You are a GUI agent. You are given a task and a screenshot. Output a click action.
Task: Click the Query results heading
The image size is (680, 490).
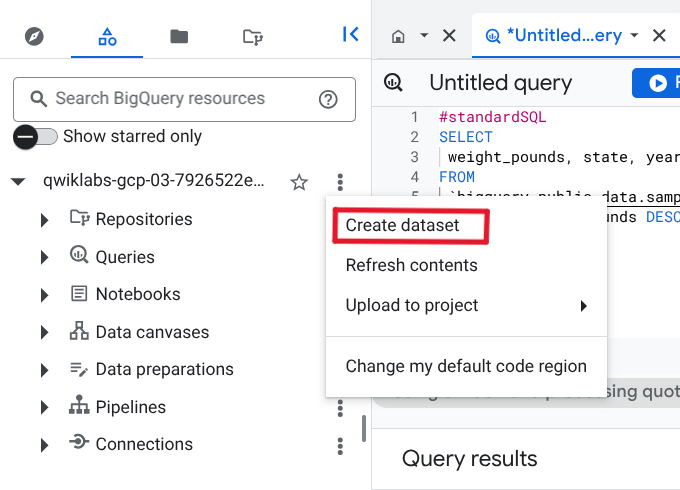pyautogui.click(x=469, y=459)
